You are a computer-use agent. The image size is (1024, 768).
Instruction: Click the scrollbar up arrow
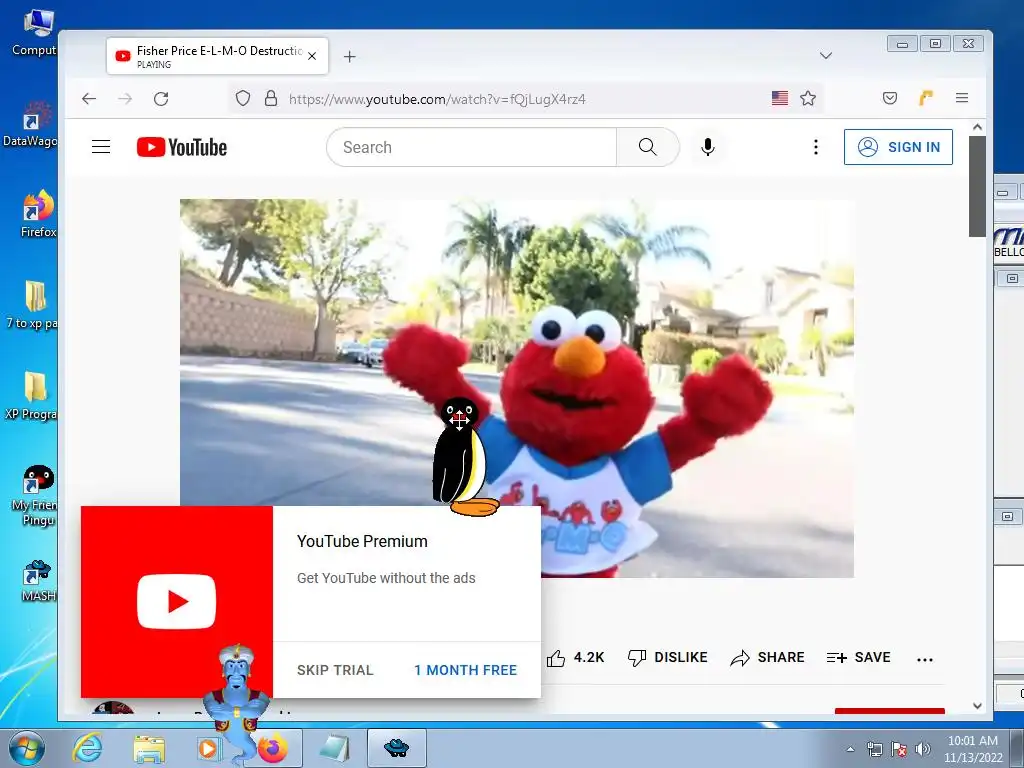977,127
